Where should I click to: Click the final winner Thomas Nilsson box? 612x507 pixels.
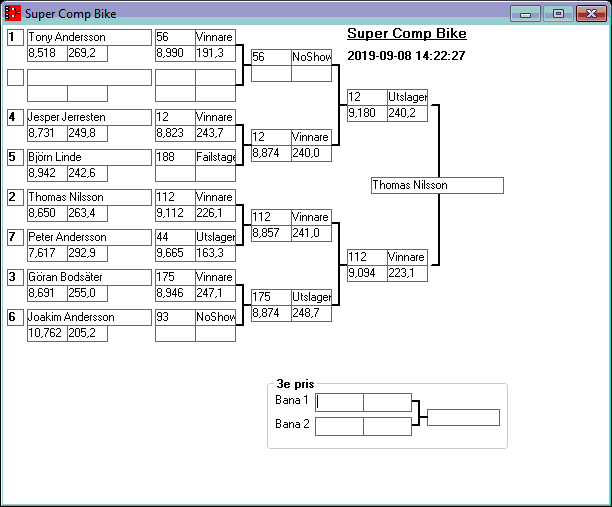pos(436,185)
